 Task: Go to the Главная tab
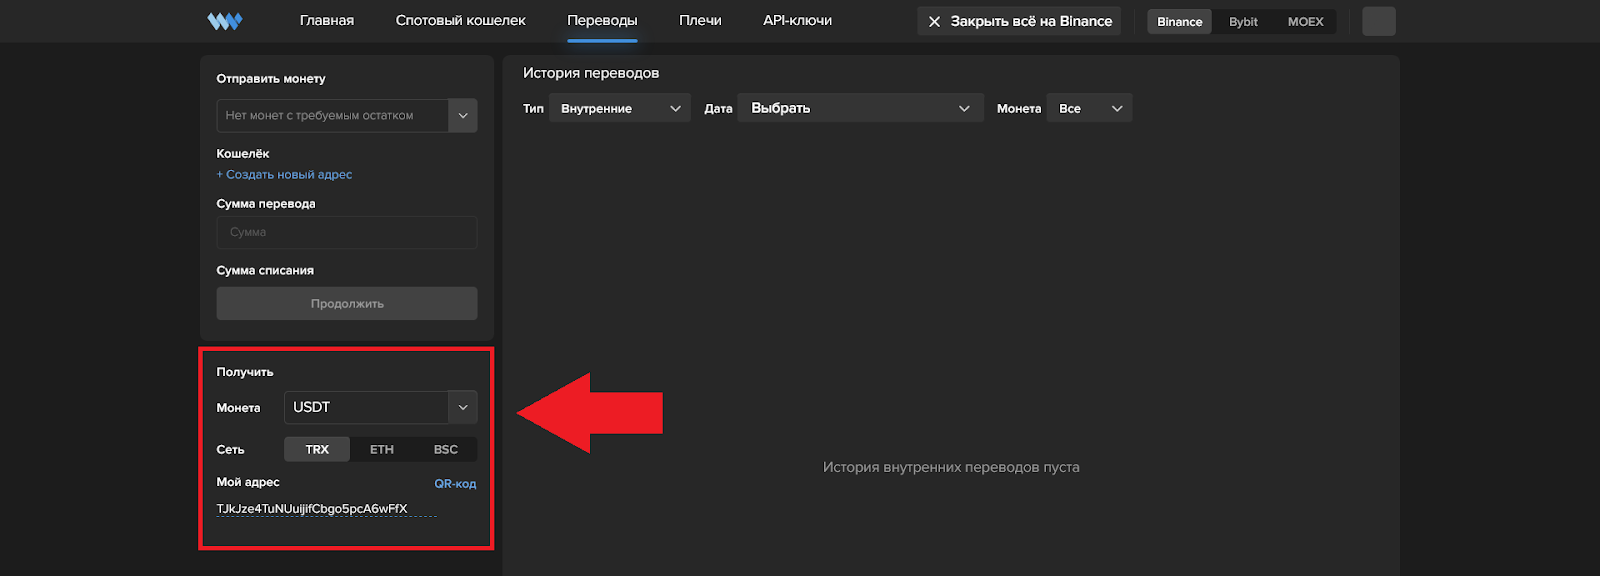tap(327, 21)
